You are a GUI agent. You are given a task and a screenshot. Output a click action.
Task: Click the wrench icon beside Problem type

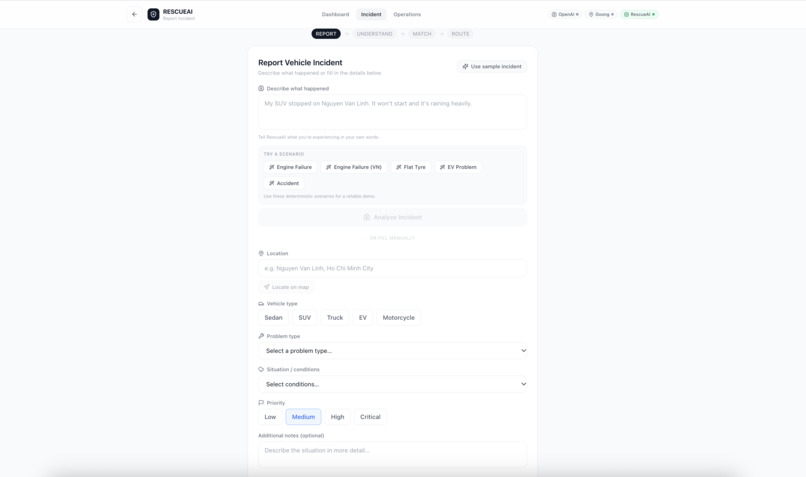click(x=261, y=336)
